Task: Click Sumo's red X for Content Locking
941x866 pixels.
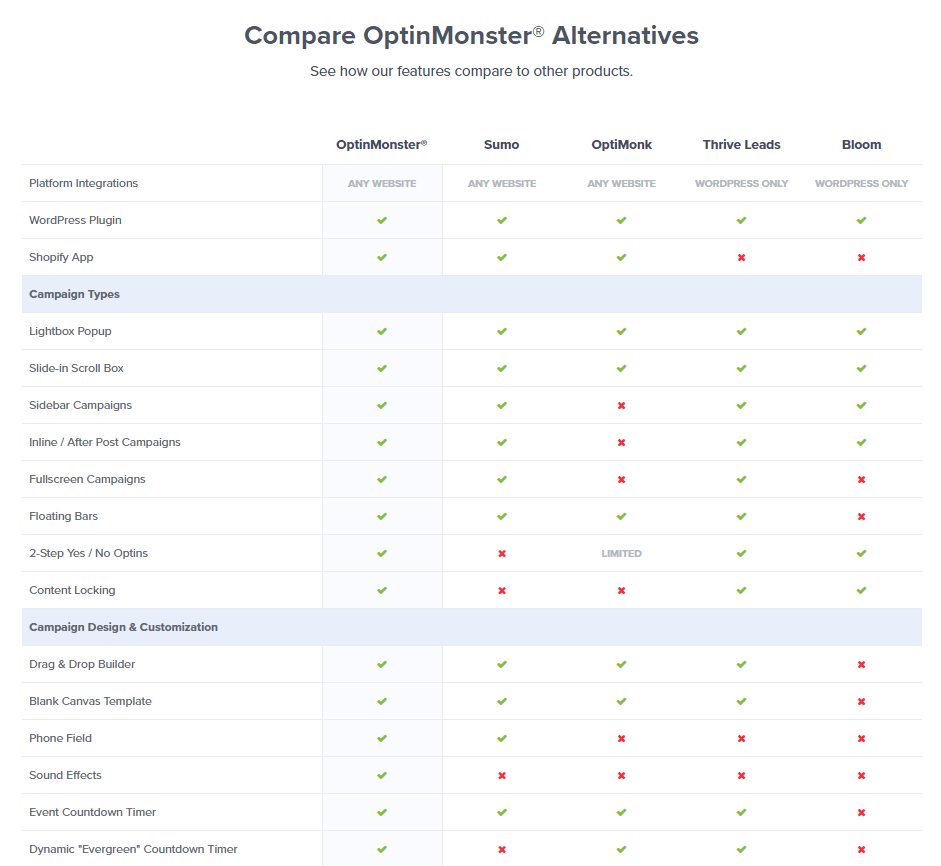Action: (x=502, y=591)
